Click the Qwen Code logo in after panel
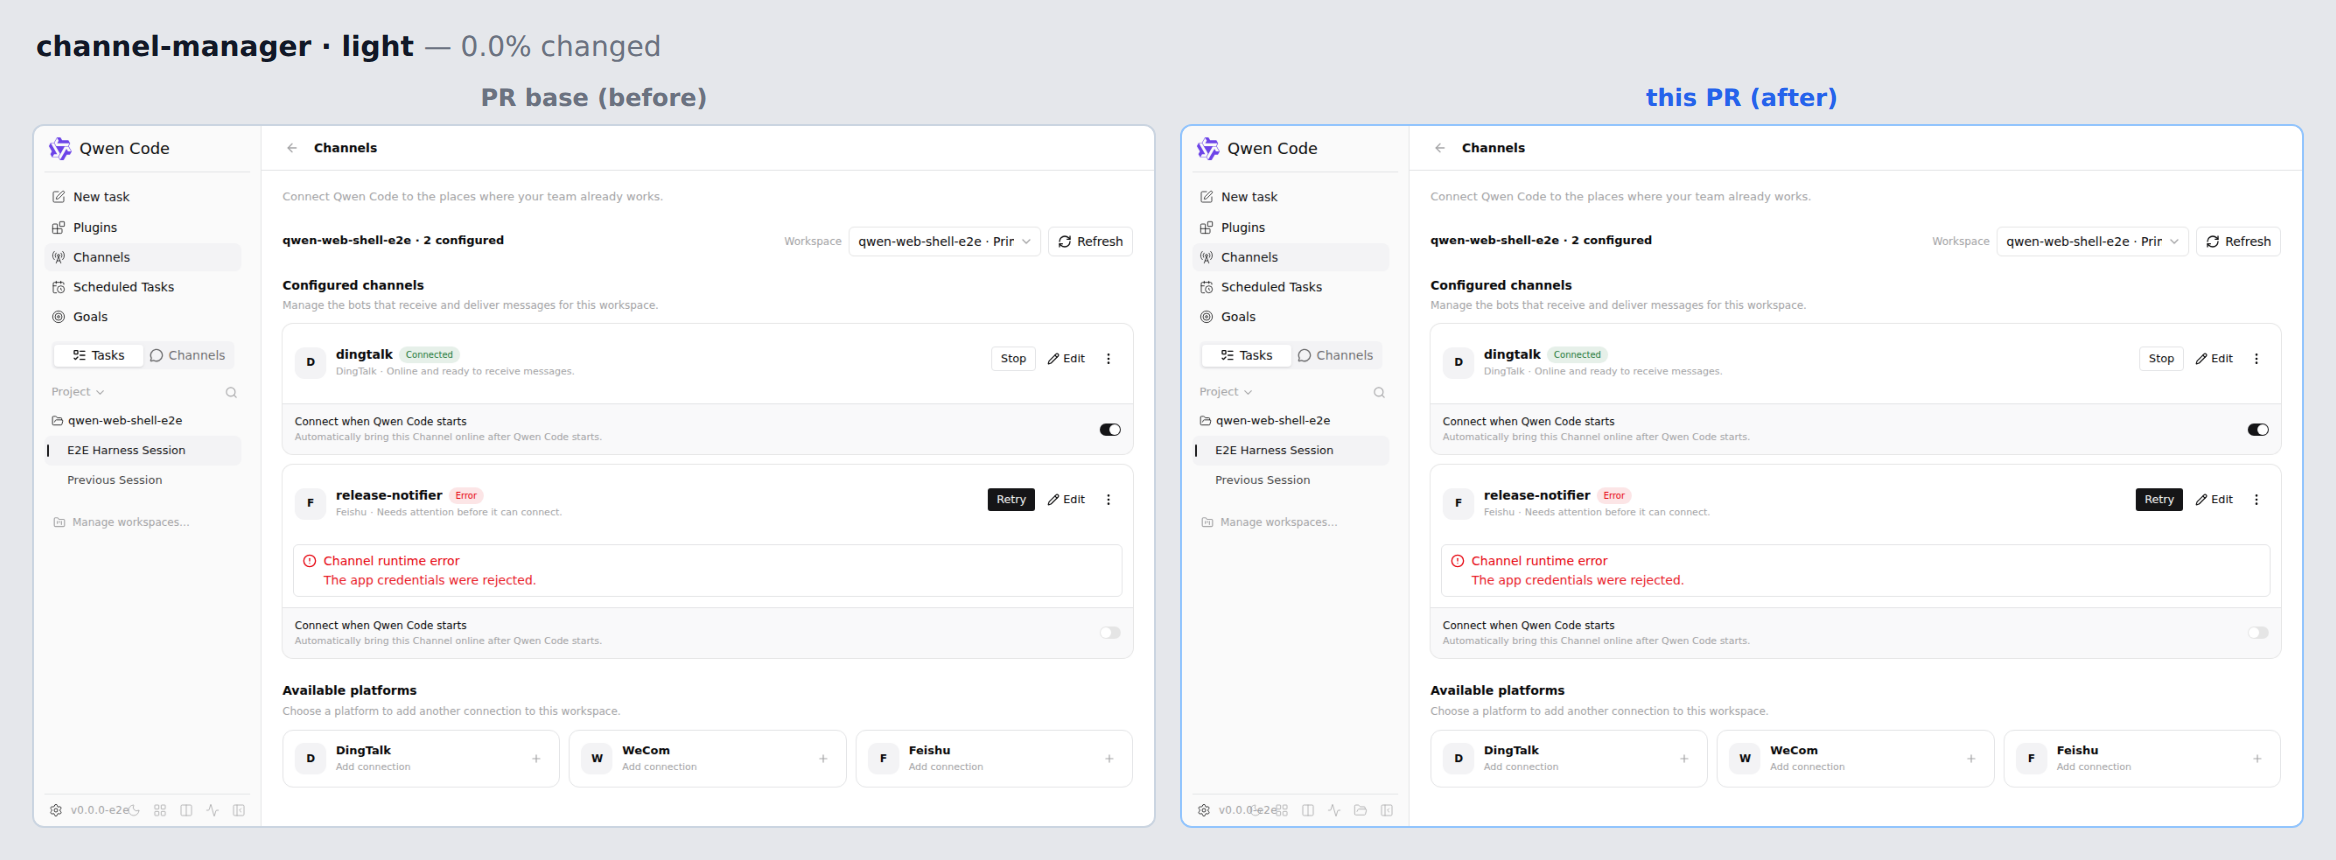 [x=1208, y=148]
